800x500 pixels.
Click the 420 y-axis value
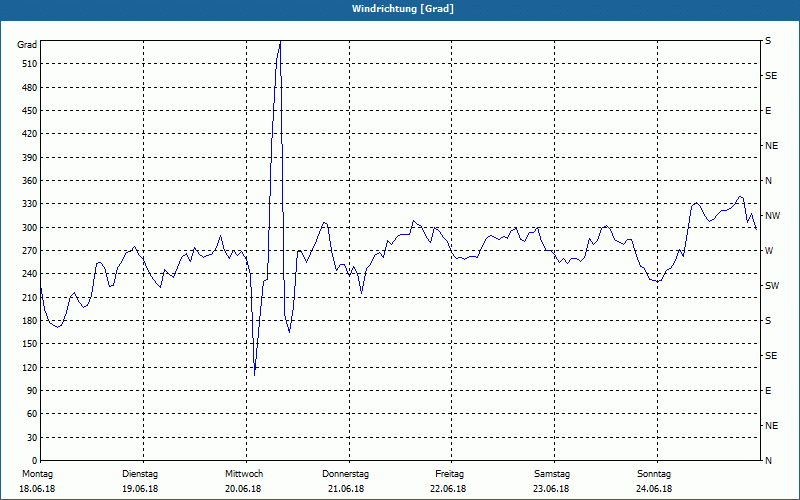[x=30, y=134]
